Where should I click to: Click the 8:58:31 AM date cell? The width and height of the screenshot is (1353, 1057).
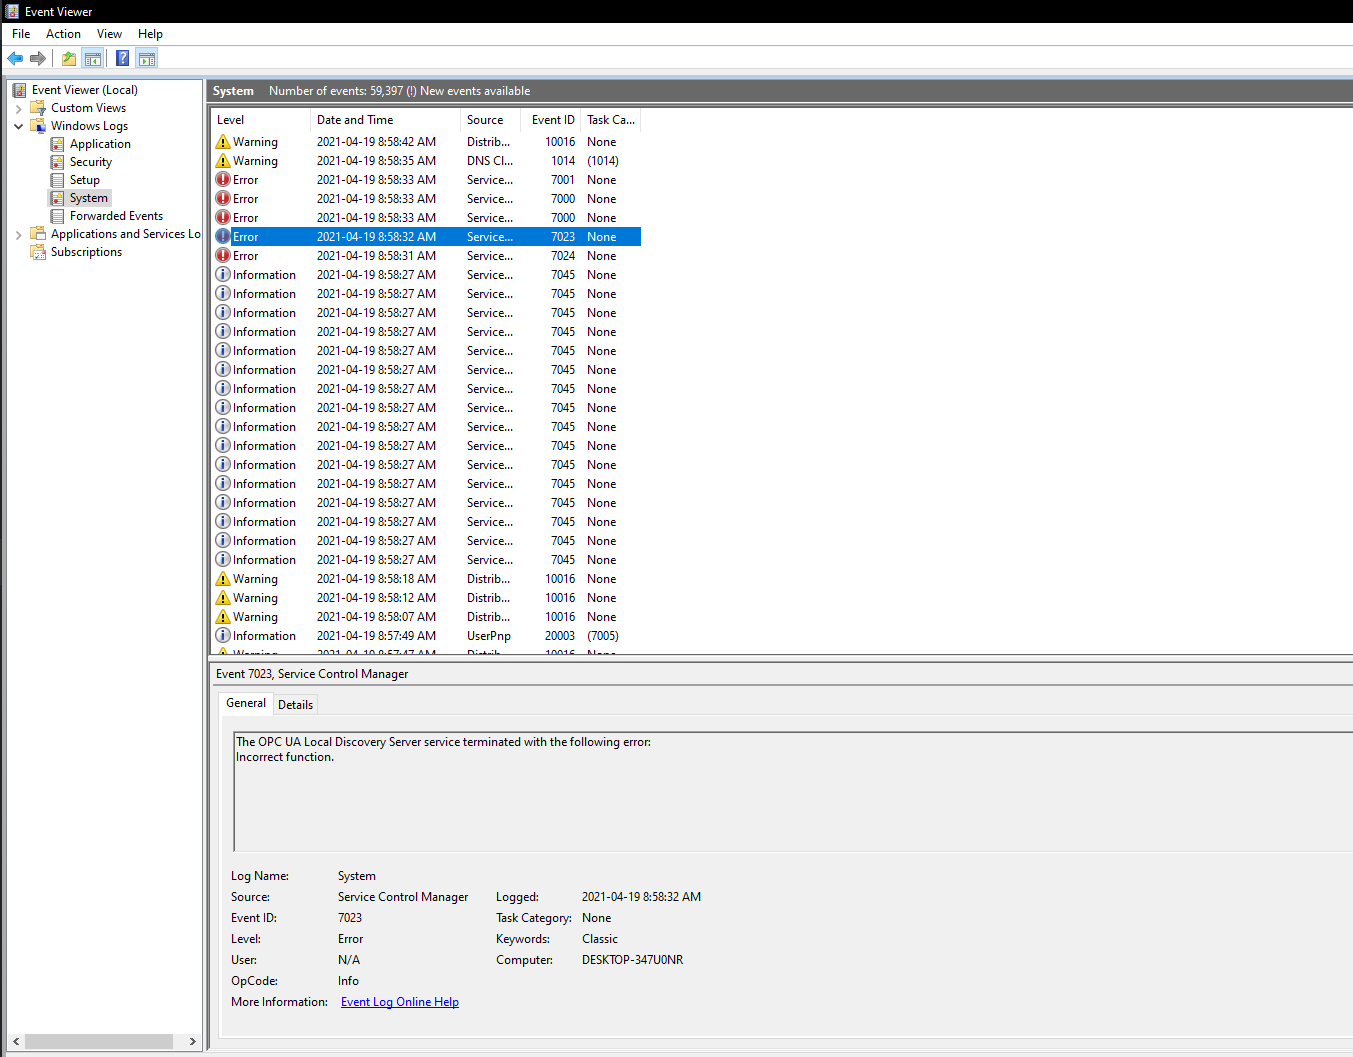[x=376, y=256]
